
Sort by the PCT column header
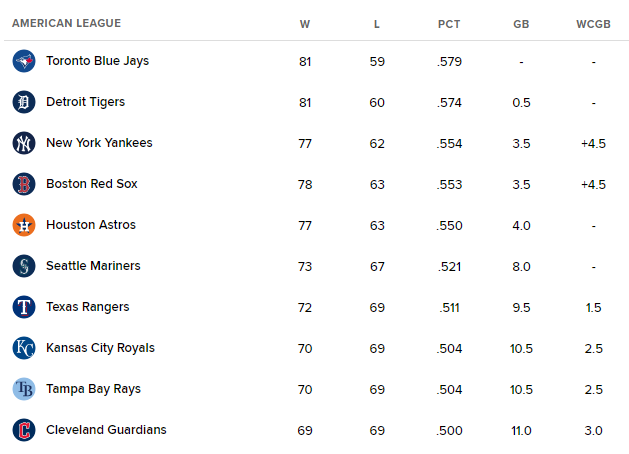(449, 24)
